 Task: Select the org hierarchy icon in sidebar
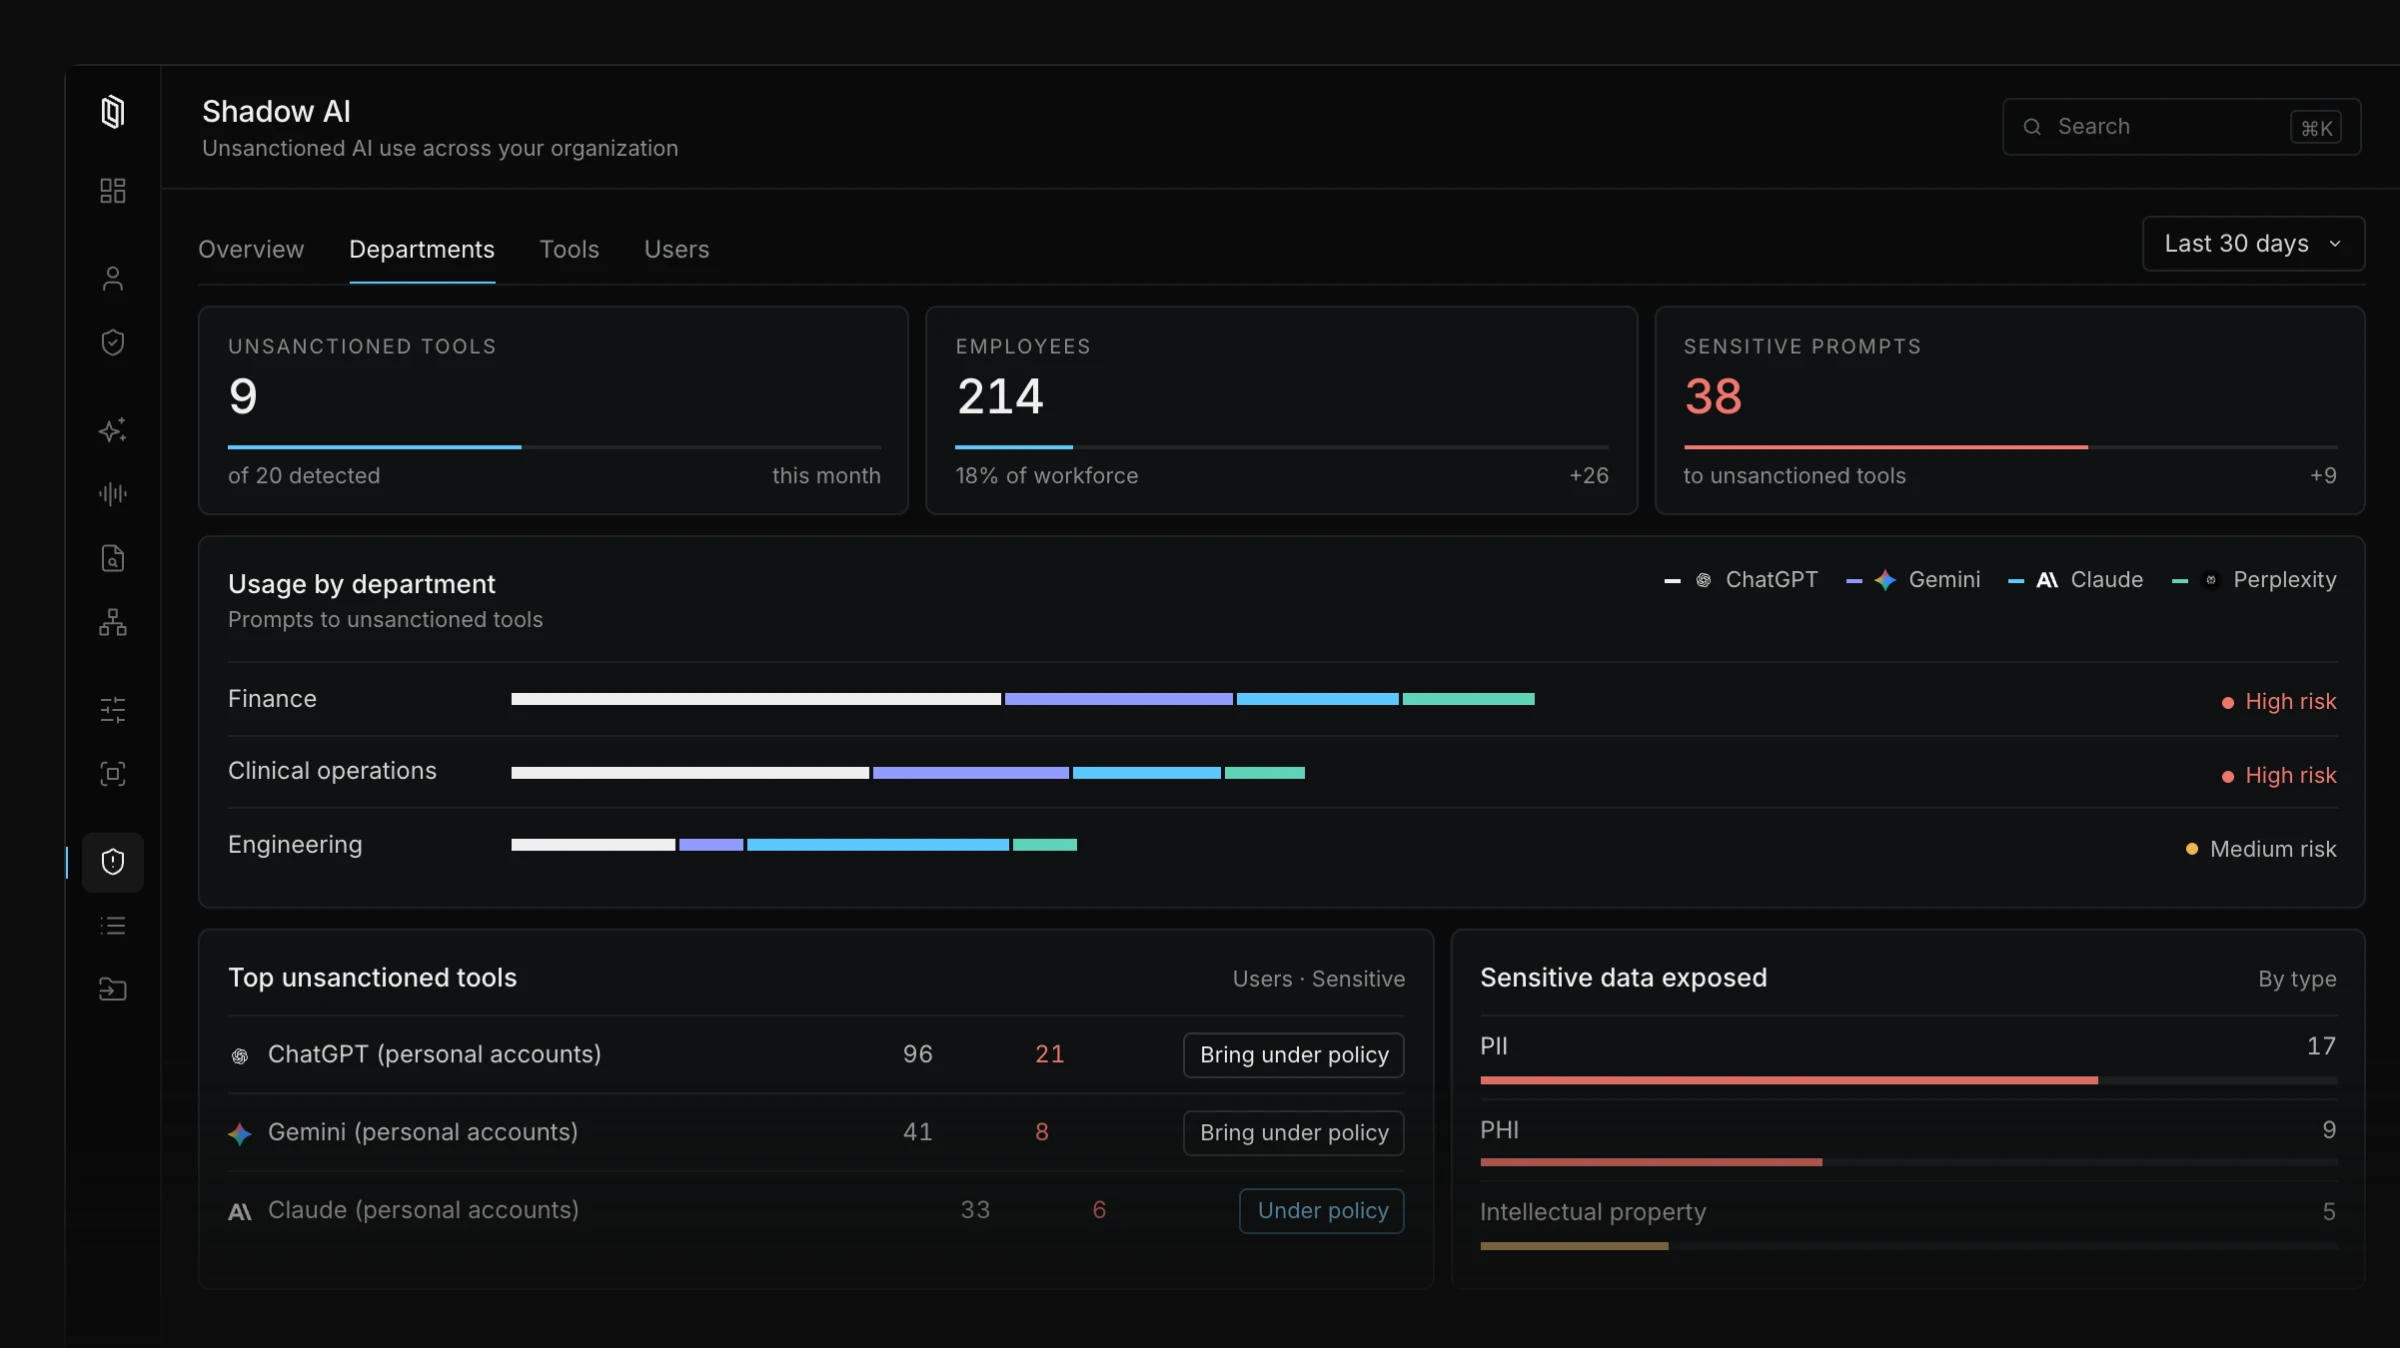[113, 622]
